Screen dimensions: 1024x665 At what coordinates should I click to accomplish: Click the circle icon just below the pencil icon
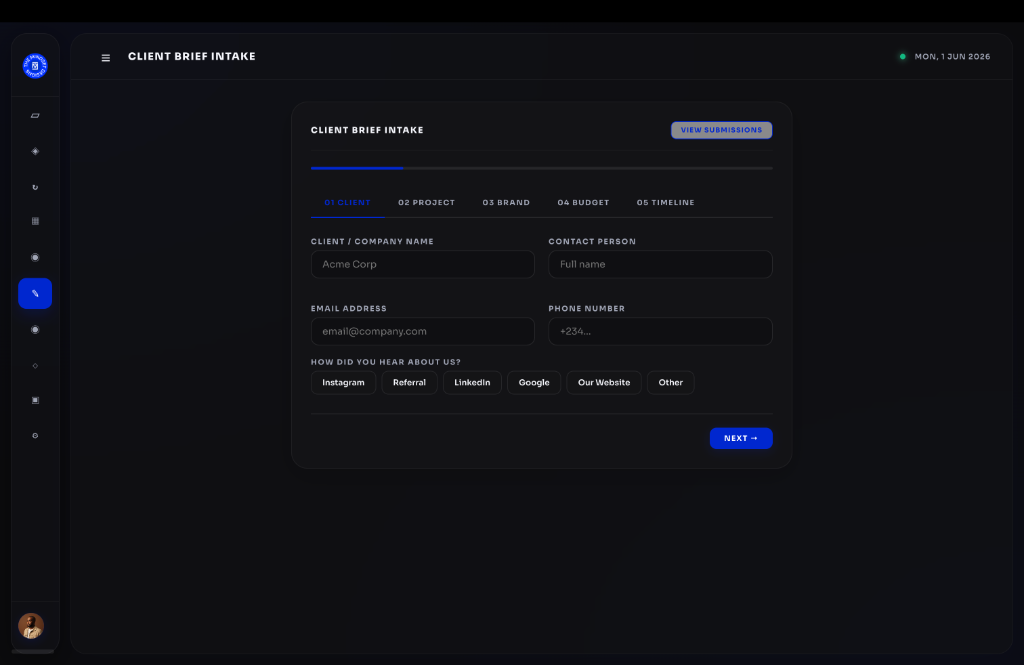(35, 330)
